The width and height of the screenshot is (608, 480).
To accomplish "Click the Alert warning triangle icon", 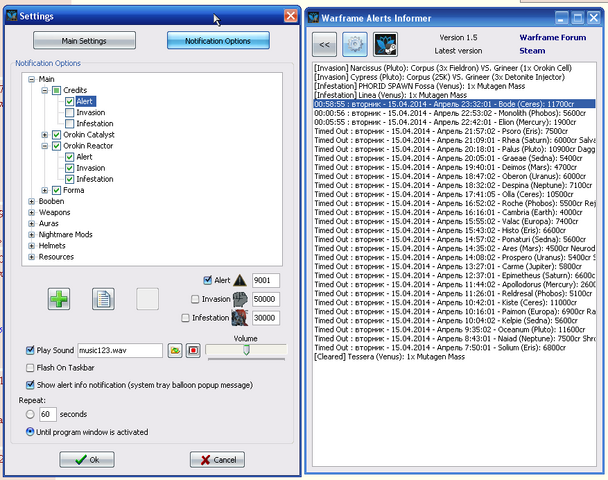I will (240, 280).
